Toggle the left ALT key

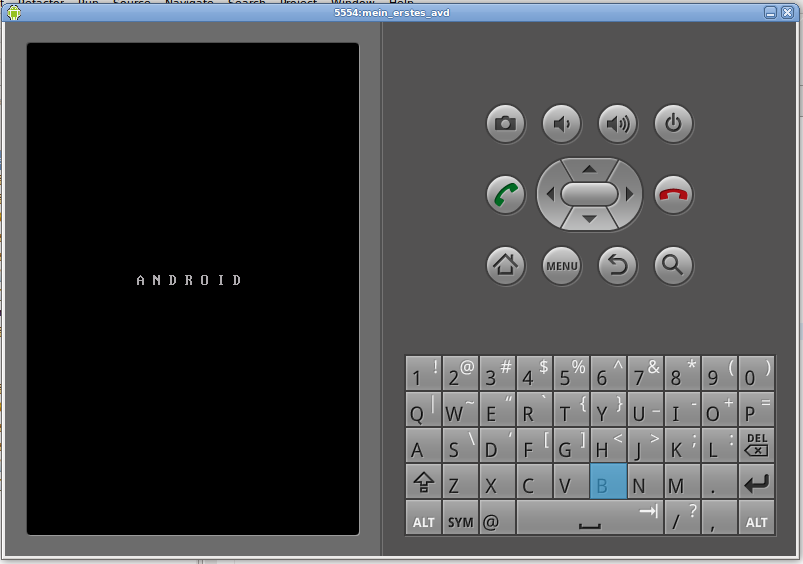[423, 520]
